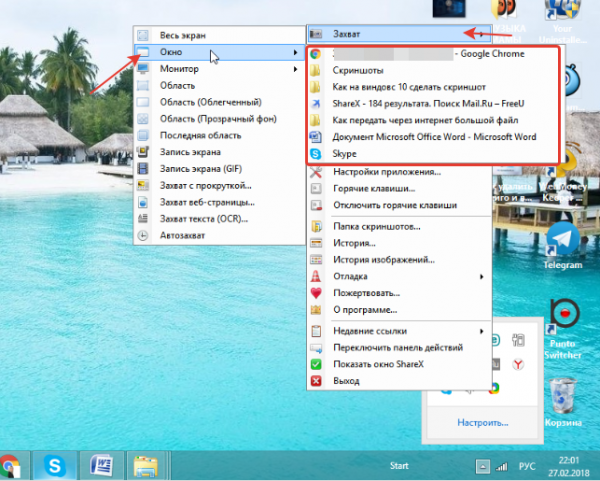Click the Автозахват clock icon

pyautogui.click(x=143, y=235)
